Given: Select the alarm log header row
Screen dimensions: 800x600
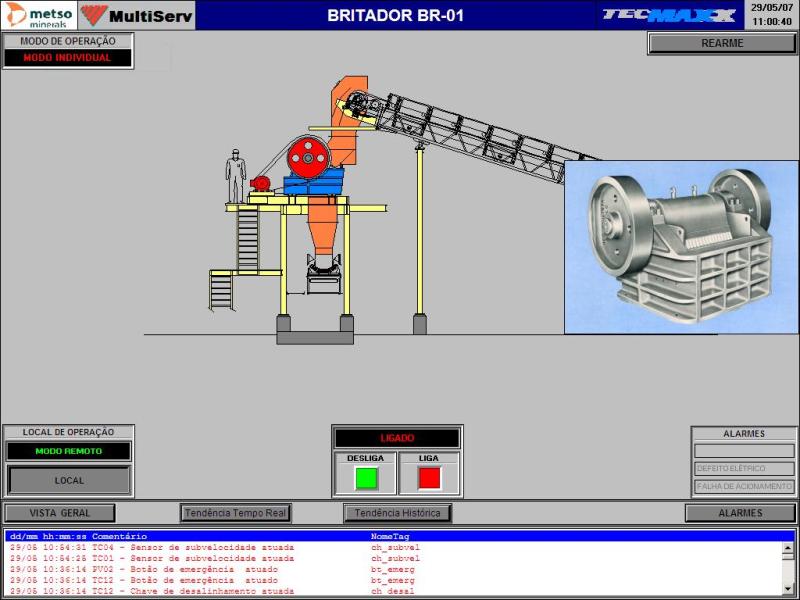Looking at the screenshot, I should 399,536.
